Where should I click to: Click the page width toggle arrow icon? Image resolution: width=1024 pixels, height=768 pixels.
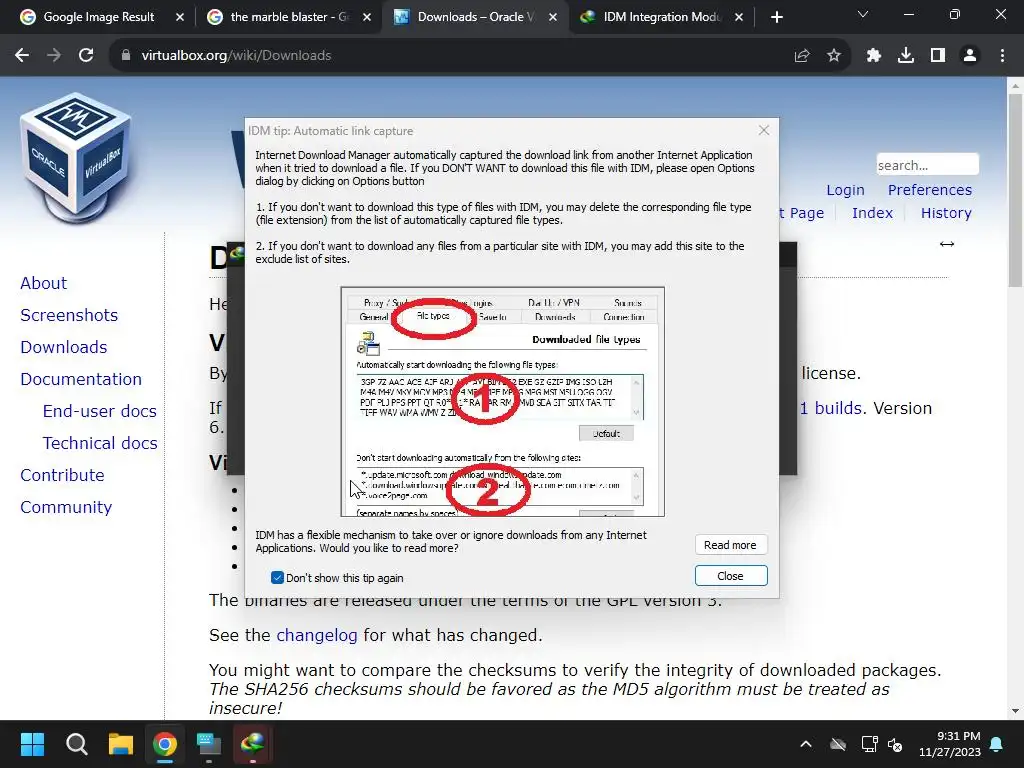click(947, 244)
